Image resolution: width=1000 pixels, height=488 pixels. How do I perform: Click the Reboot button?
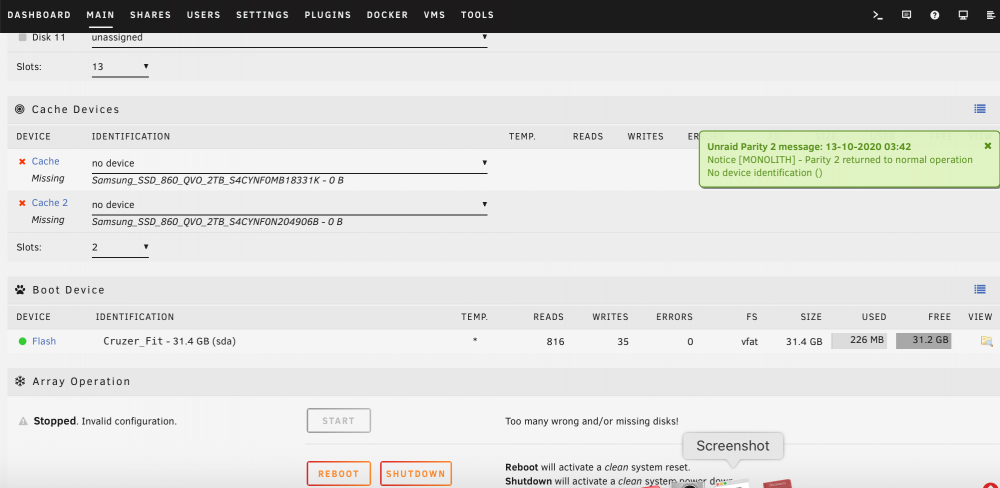pyautogui.click(x=339, y=474)
